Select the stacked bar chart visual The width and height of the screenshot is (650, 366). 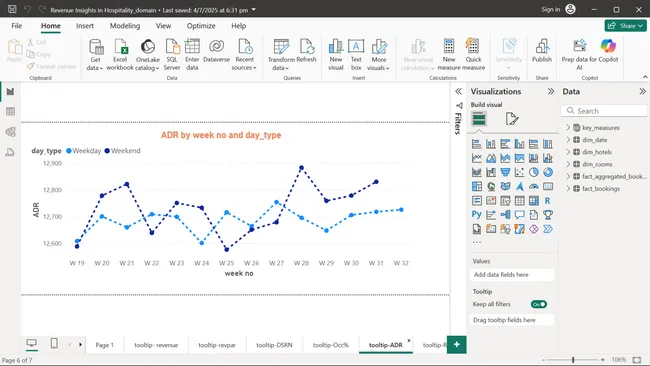[477, 144]
